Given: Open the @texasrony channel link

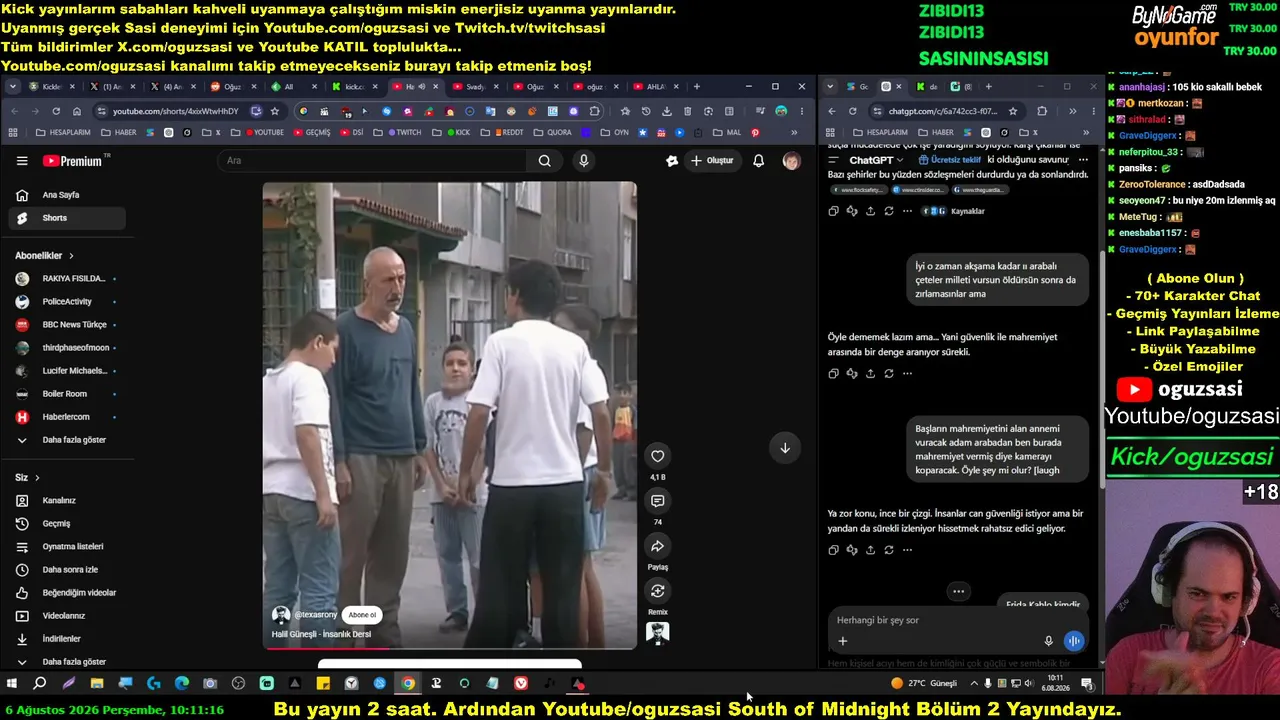Looking at the screenshot, I should 316,615.
